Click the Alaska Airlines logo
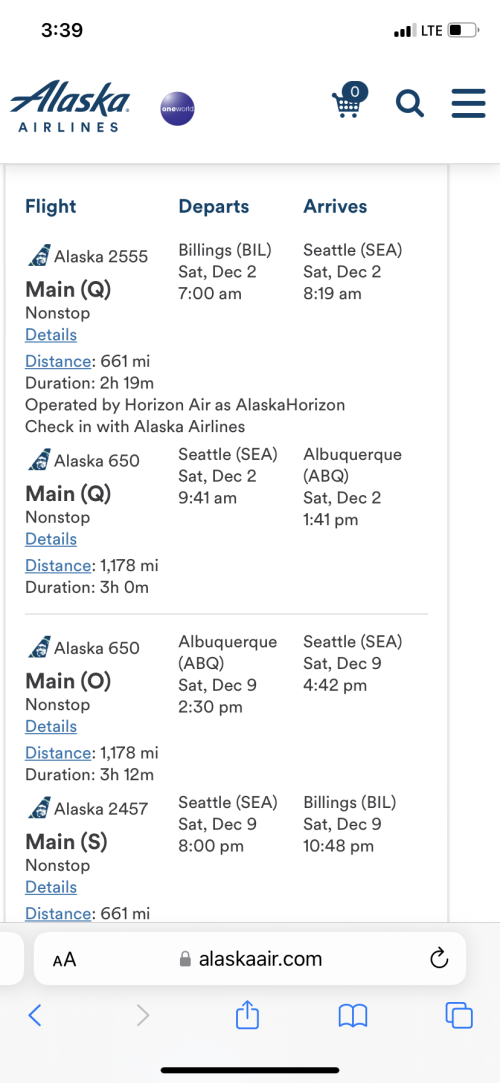Viewport: 500px width, 1083px height. [70, 106]
